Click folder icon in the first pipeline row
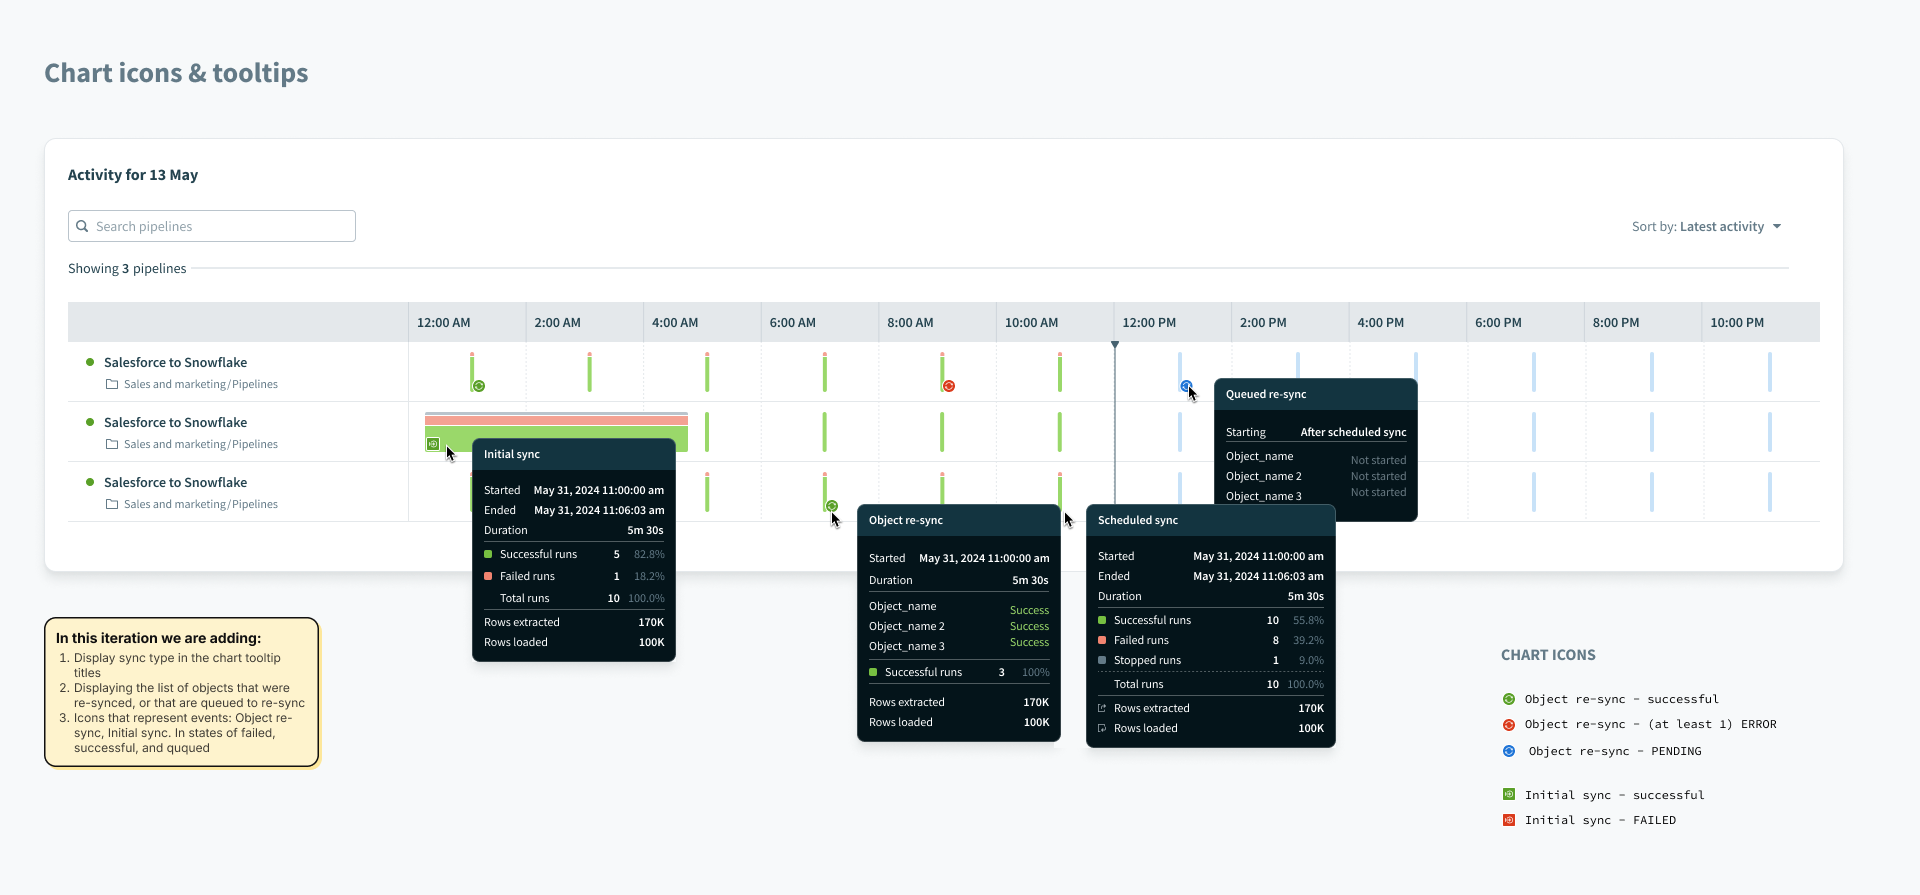The width and height of the screenshot is (1920, 895). [x=112, y=385]
